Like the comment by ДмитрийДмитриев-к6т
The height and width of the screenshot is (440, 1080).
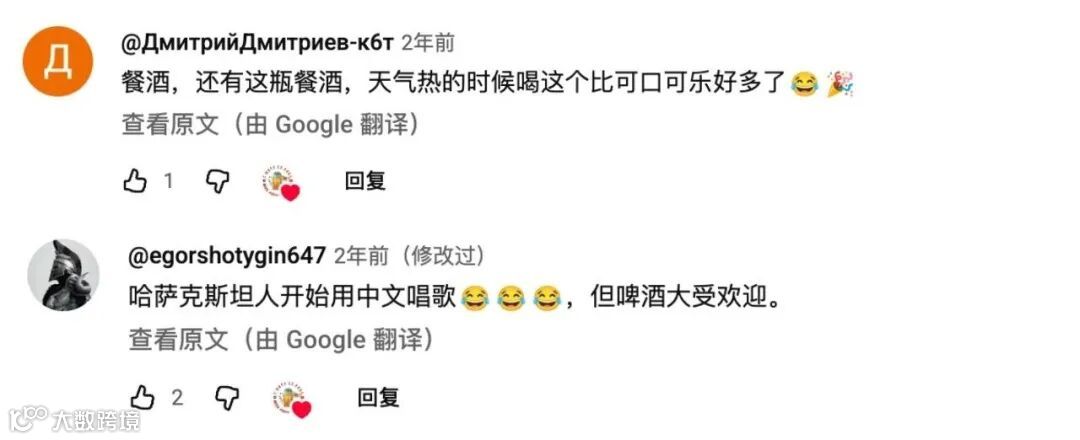[x=135, y=182]
